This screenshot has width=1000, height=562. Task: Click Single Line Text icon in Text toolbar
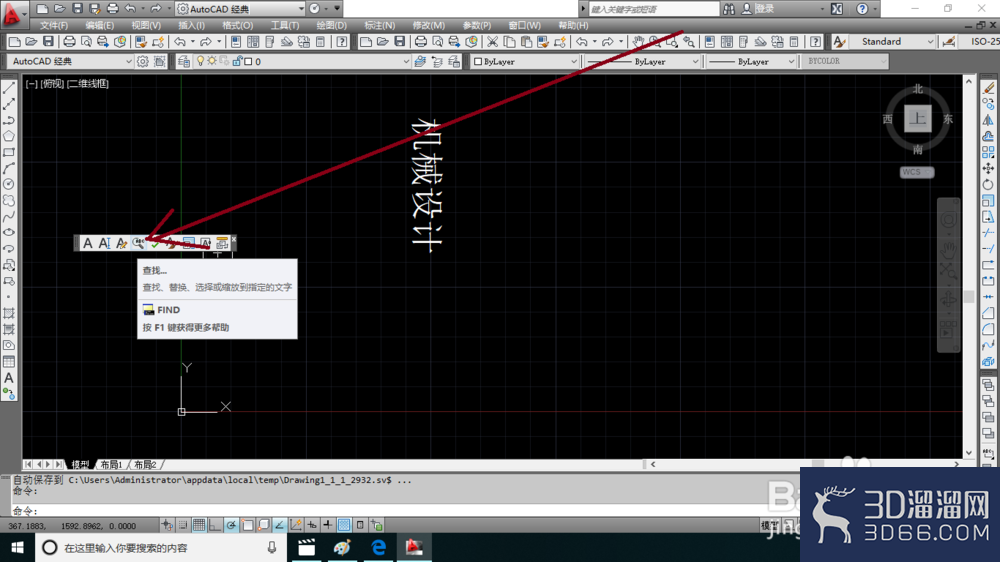(x=104, y=243)
